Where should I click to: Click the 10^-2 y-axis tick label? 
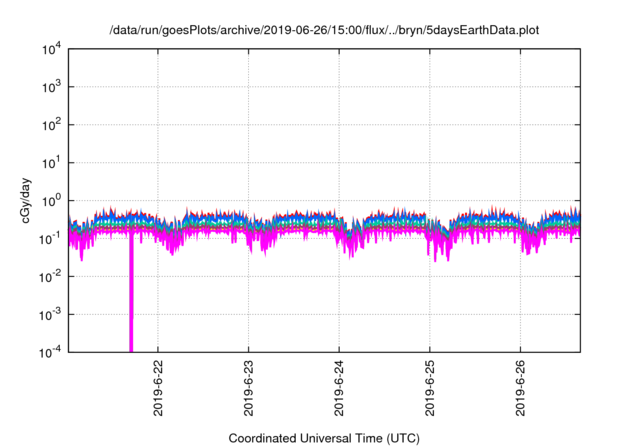point(51,276)
